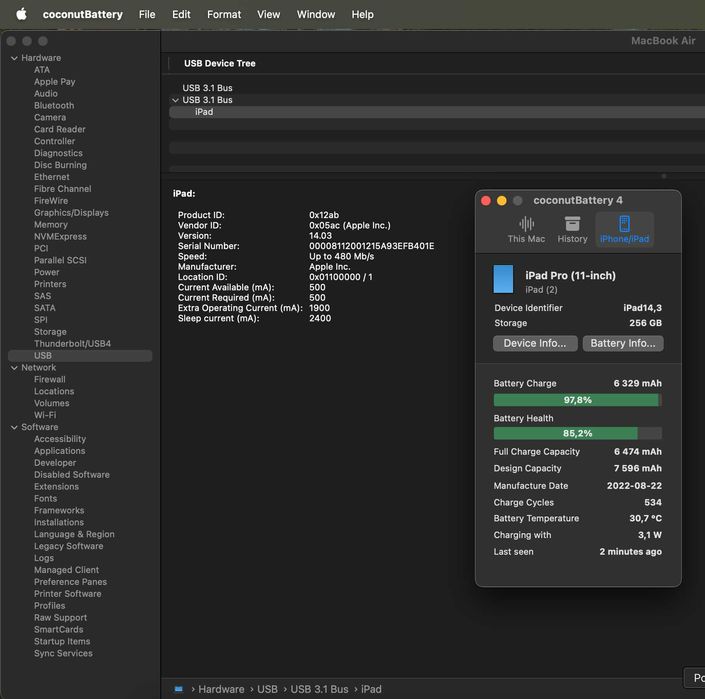Click the Battery Charge progress bar
Viewport: 705px width, 699px height.
click(x=577, y=400)
